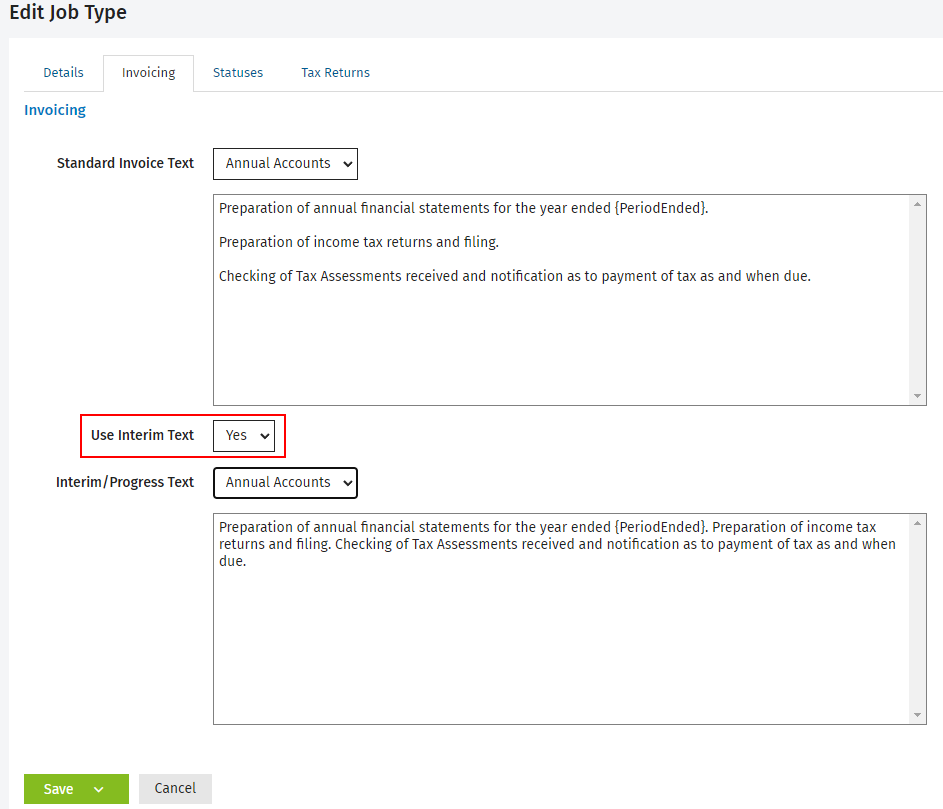
Task: Click the down scroll arrow on interim text box
Action: pyautogui.click(x=918, y=713)
